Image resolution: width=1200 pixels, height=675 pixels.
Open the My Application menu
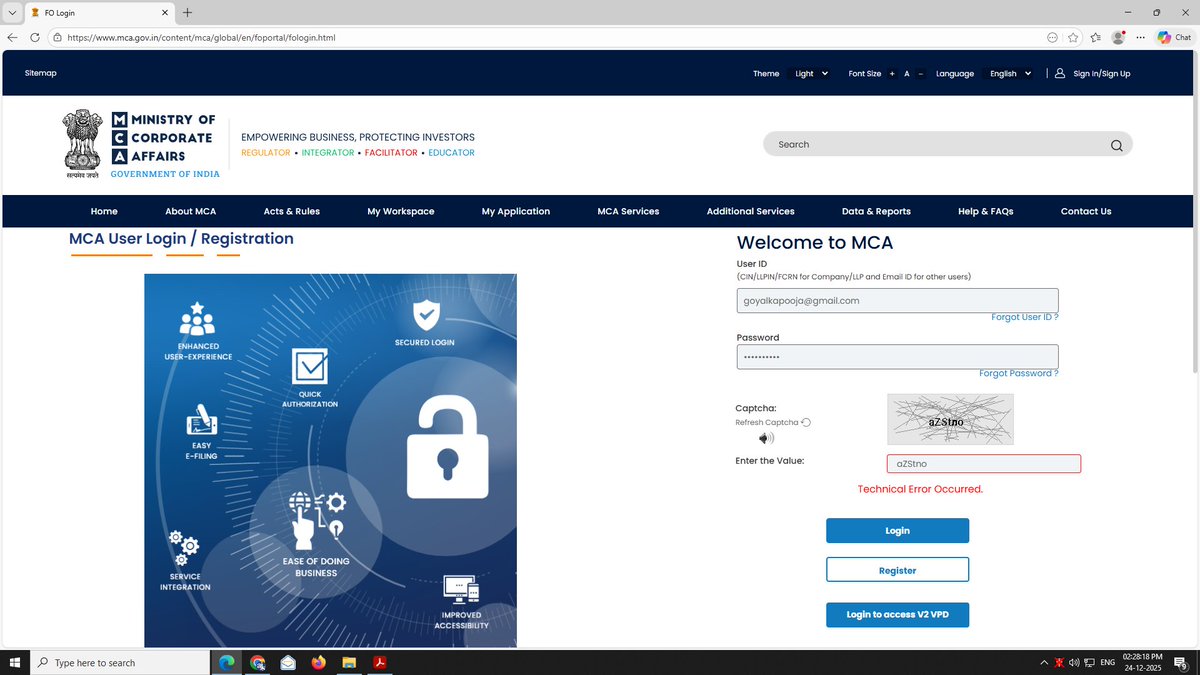click(x=516, y=211)
